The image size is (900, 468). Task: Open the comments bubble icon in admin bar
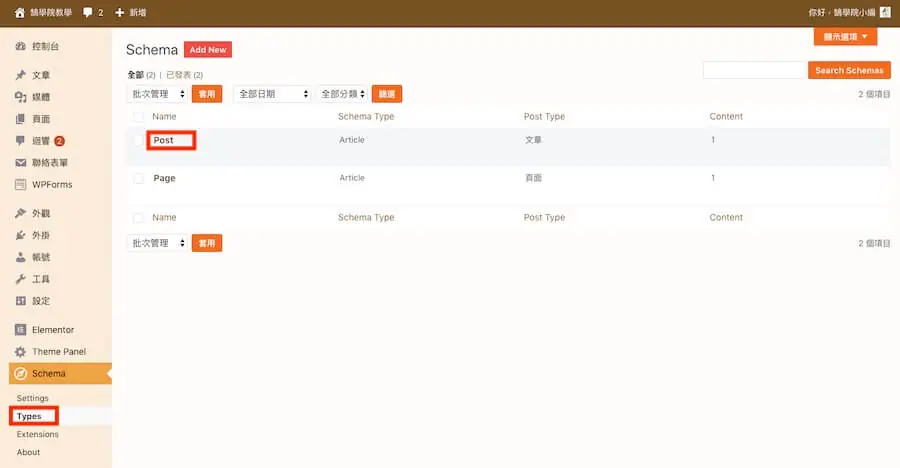[x=87, y=13]
